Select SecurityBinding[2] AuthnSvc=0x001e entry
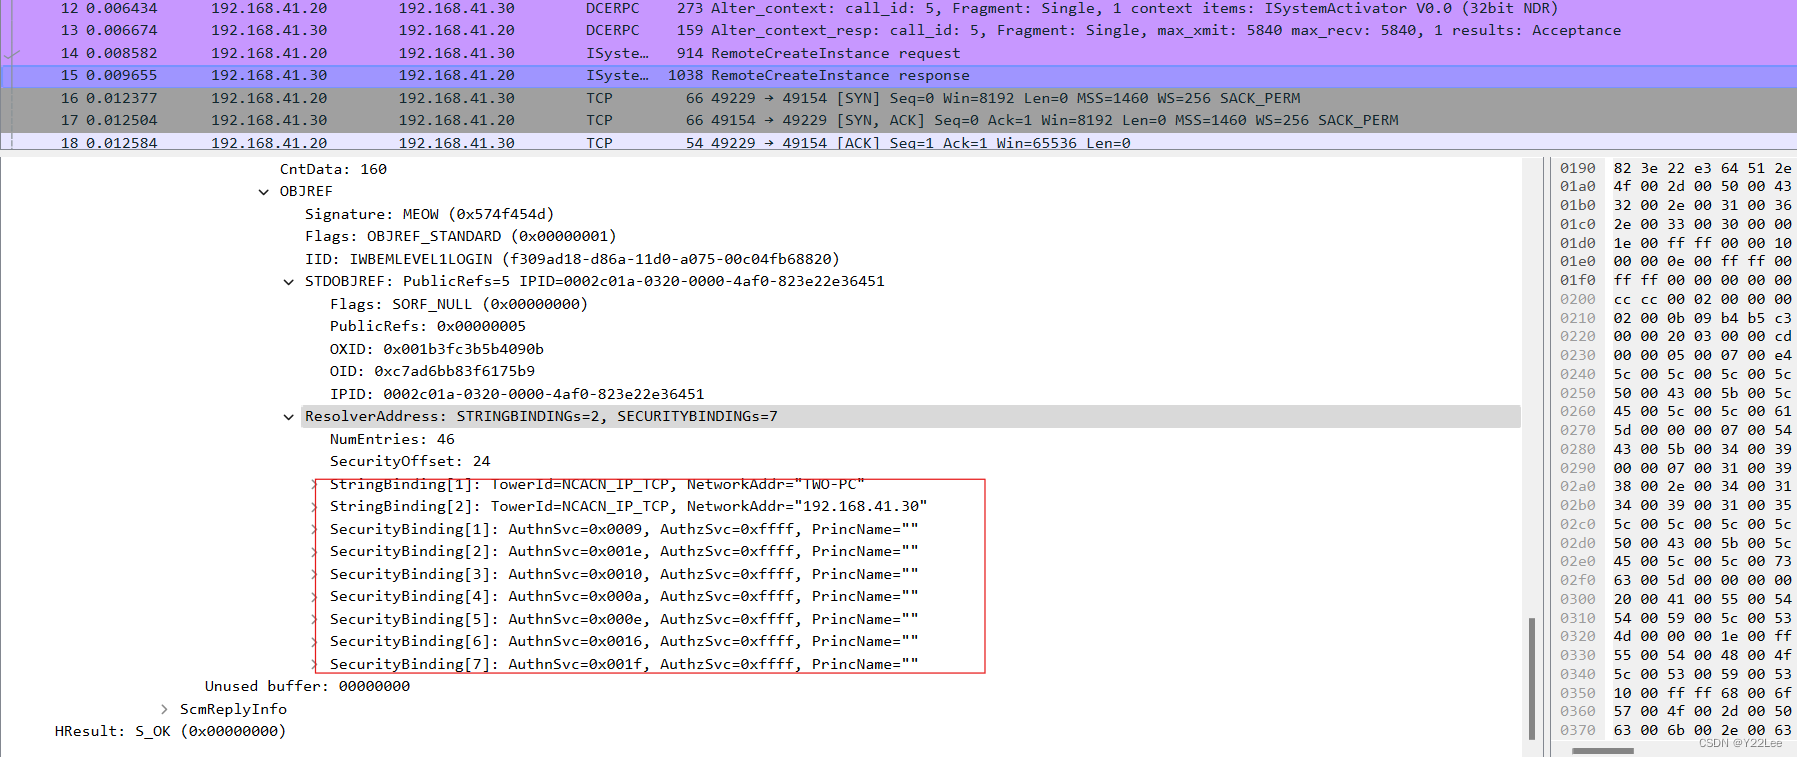This screenshot has height=757, width=1797. pos(624,552)
